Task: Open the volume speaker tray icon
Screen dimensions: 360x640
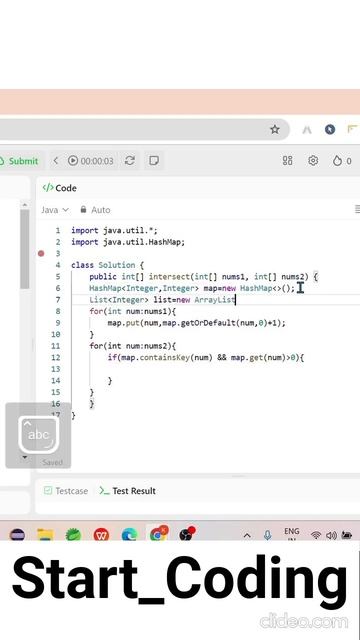Action: pos(331,536)
